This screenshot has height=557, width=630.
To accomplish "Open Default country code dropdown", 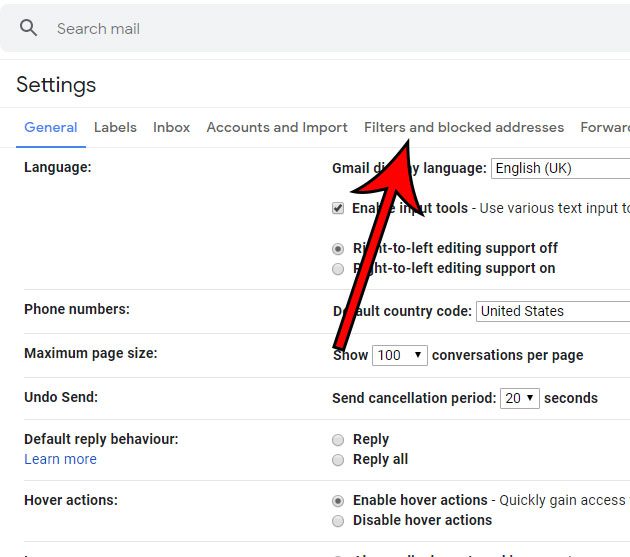I will coord(553,311).
